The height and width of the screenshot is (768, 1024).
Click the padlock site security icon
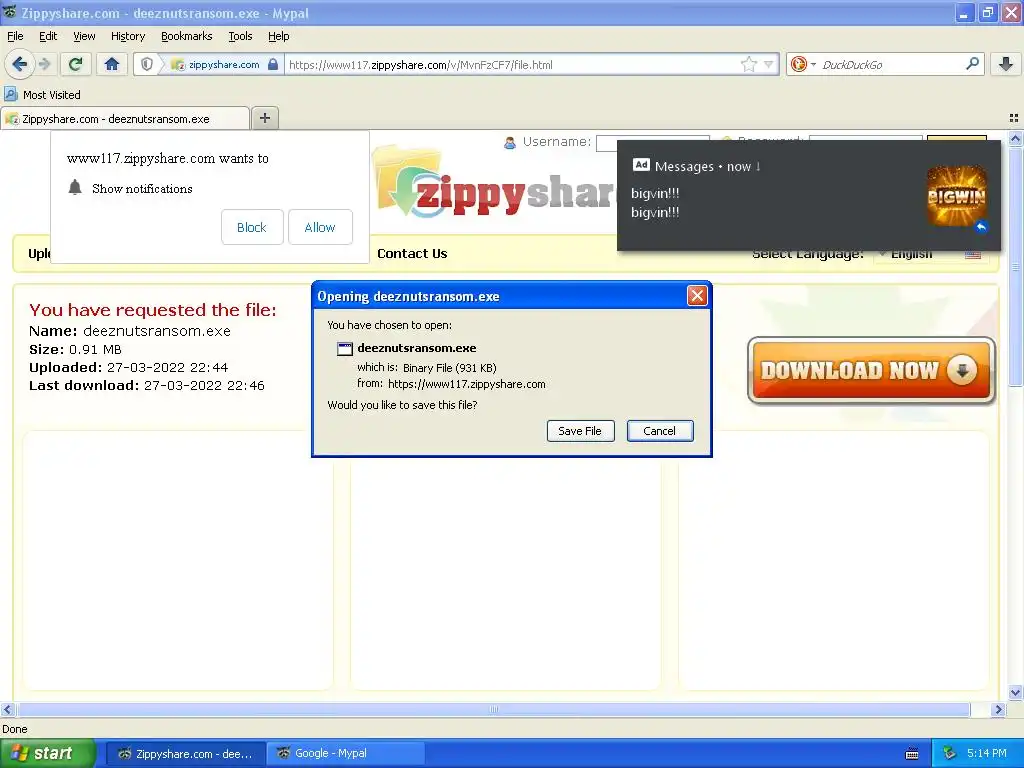tap(273, 64)
